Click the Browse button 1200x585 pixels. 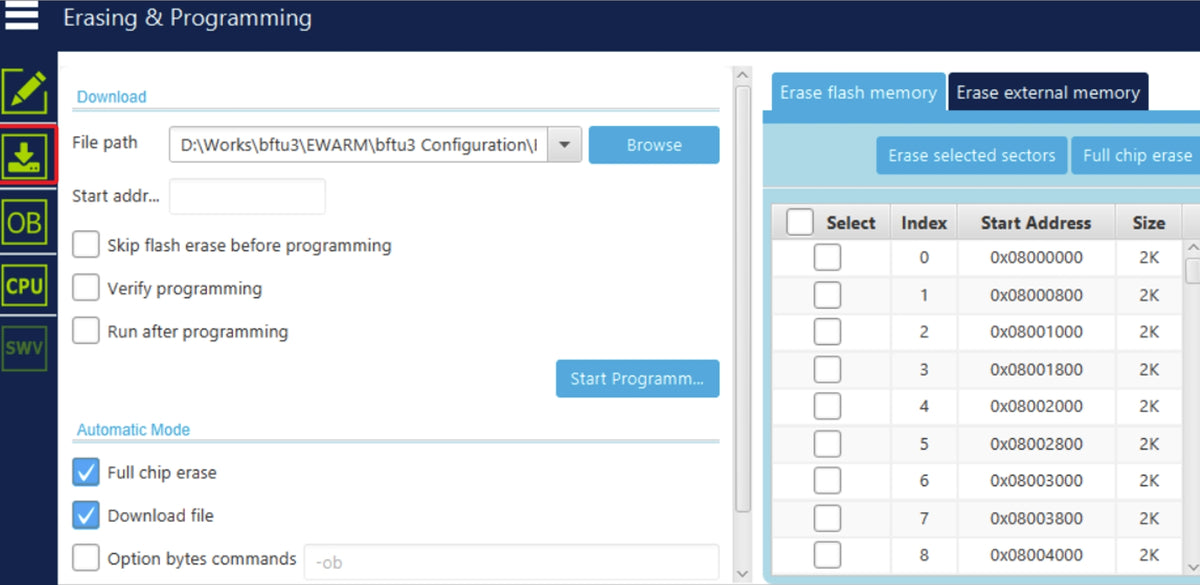click(x=654, y=145)
